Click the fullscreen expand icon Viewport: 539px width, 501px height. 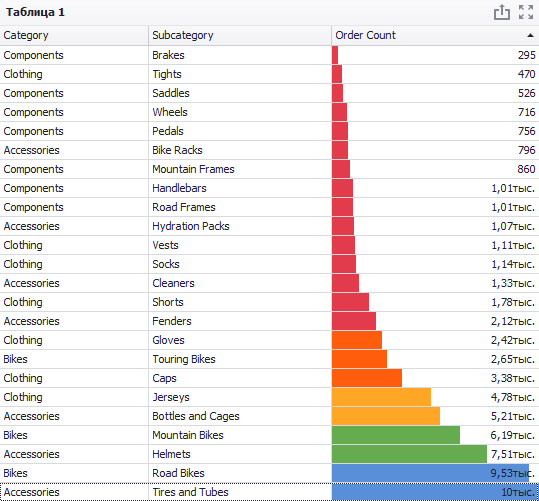pyautogui.click(x=526, y=12)
